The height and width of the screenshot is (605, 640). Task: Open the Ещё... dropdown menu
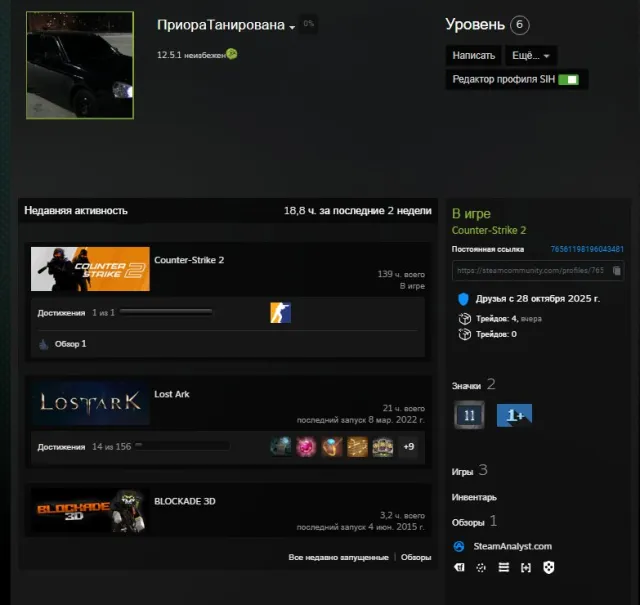(x=531, y=56)
